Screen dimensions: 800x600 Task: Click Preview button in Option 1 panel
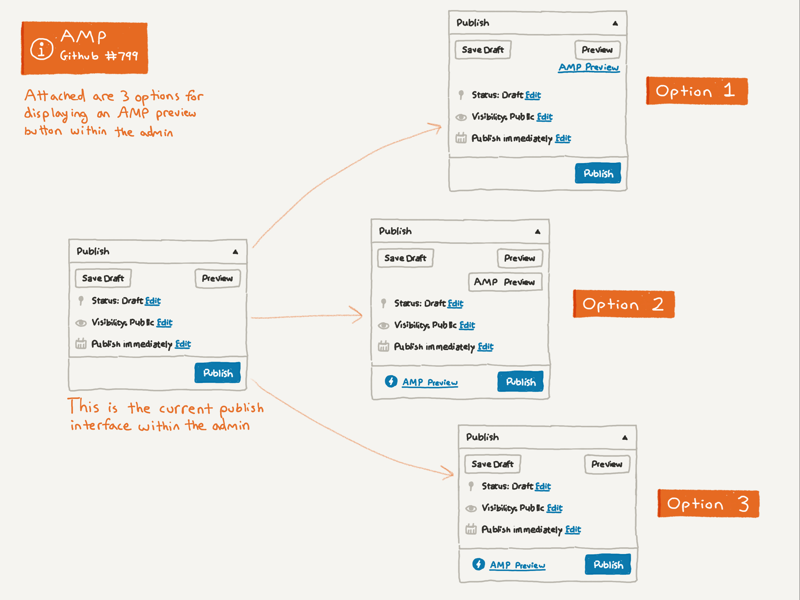(597, 49)
